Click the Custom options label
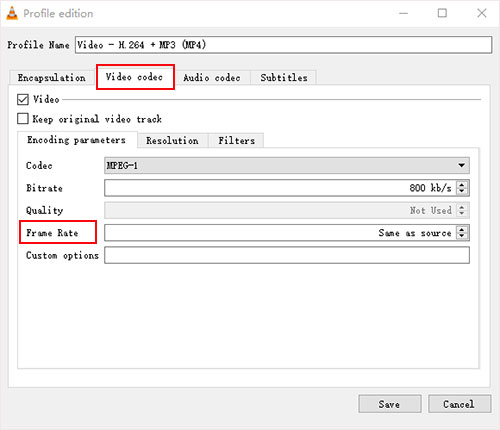The width and height of the screenshot is (500, 430). [x=62, y=255]
